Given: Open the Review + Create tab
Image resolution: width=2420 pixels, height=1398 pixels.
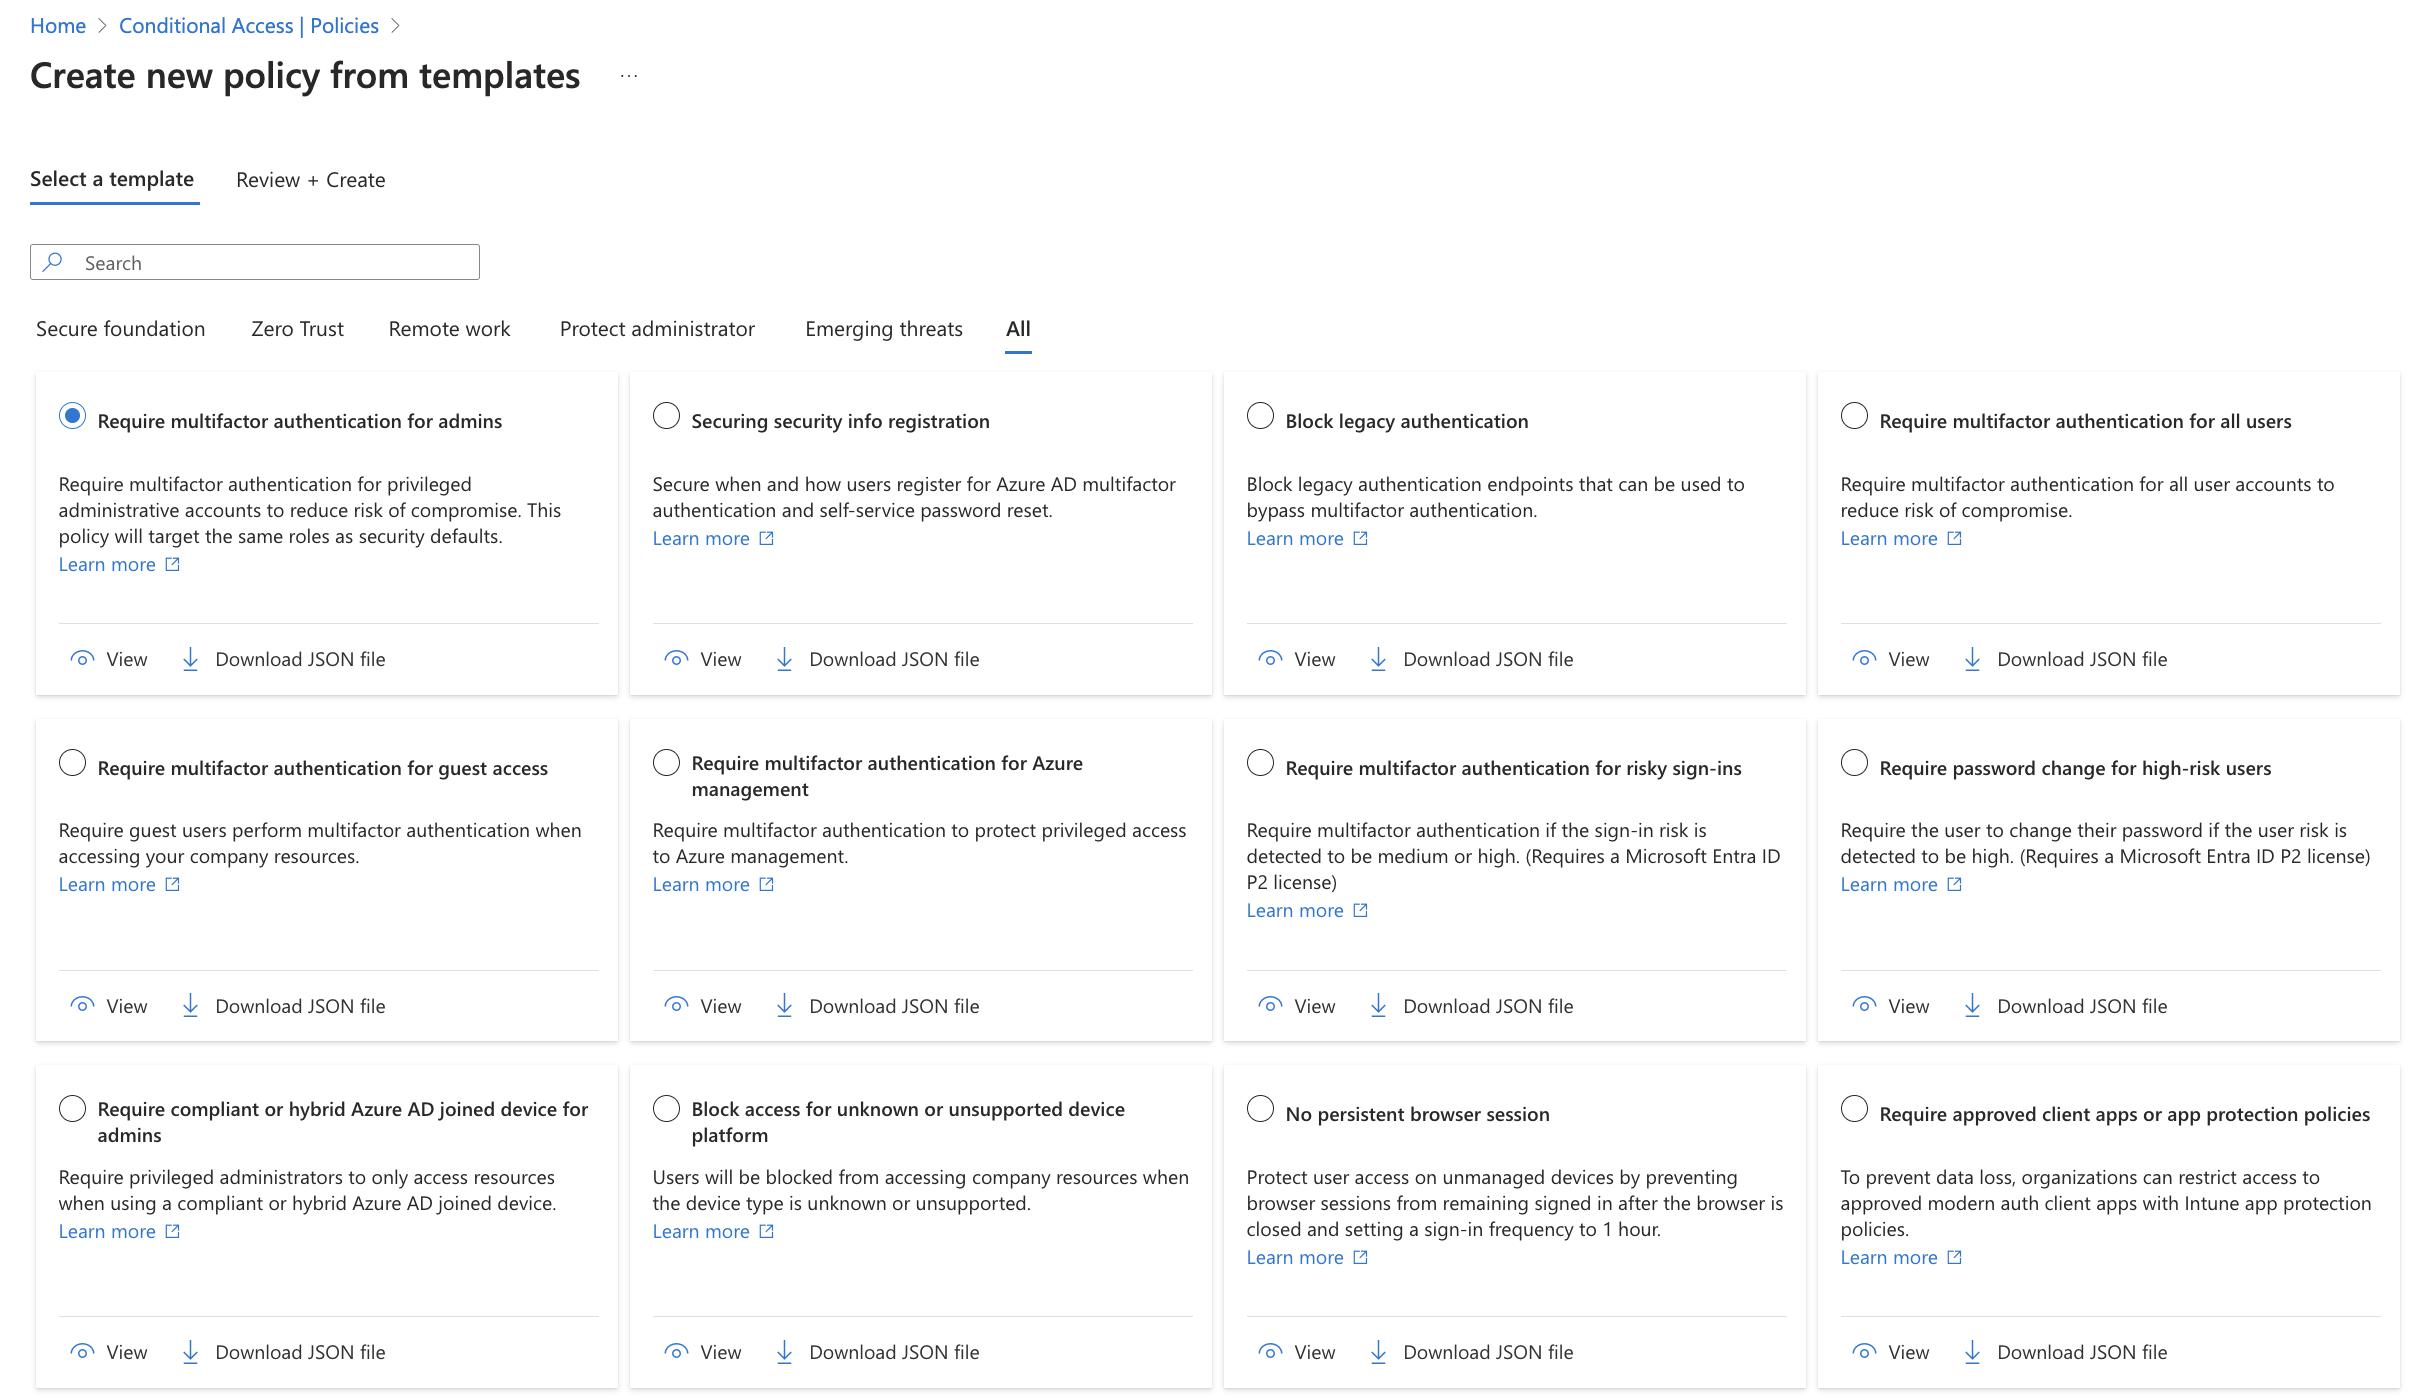Looking at the screenshot, I should (310, 180).
